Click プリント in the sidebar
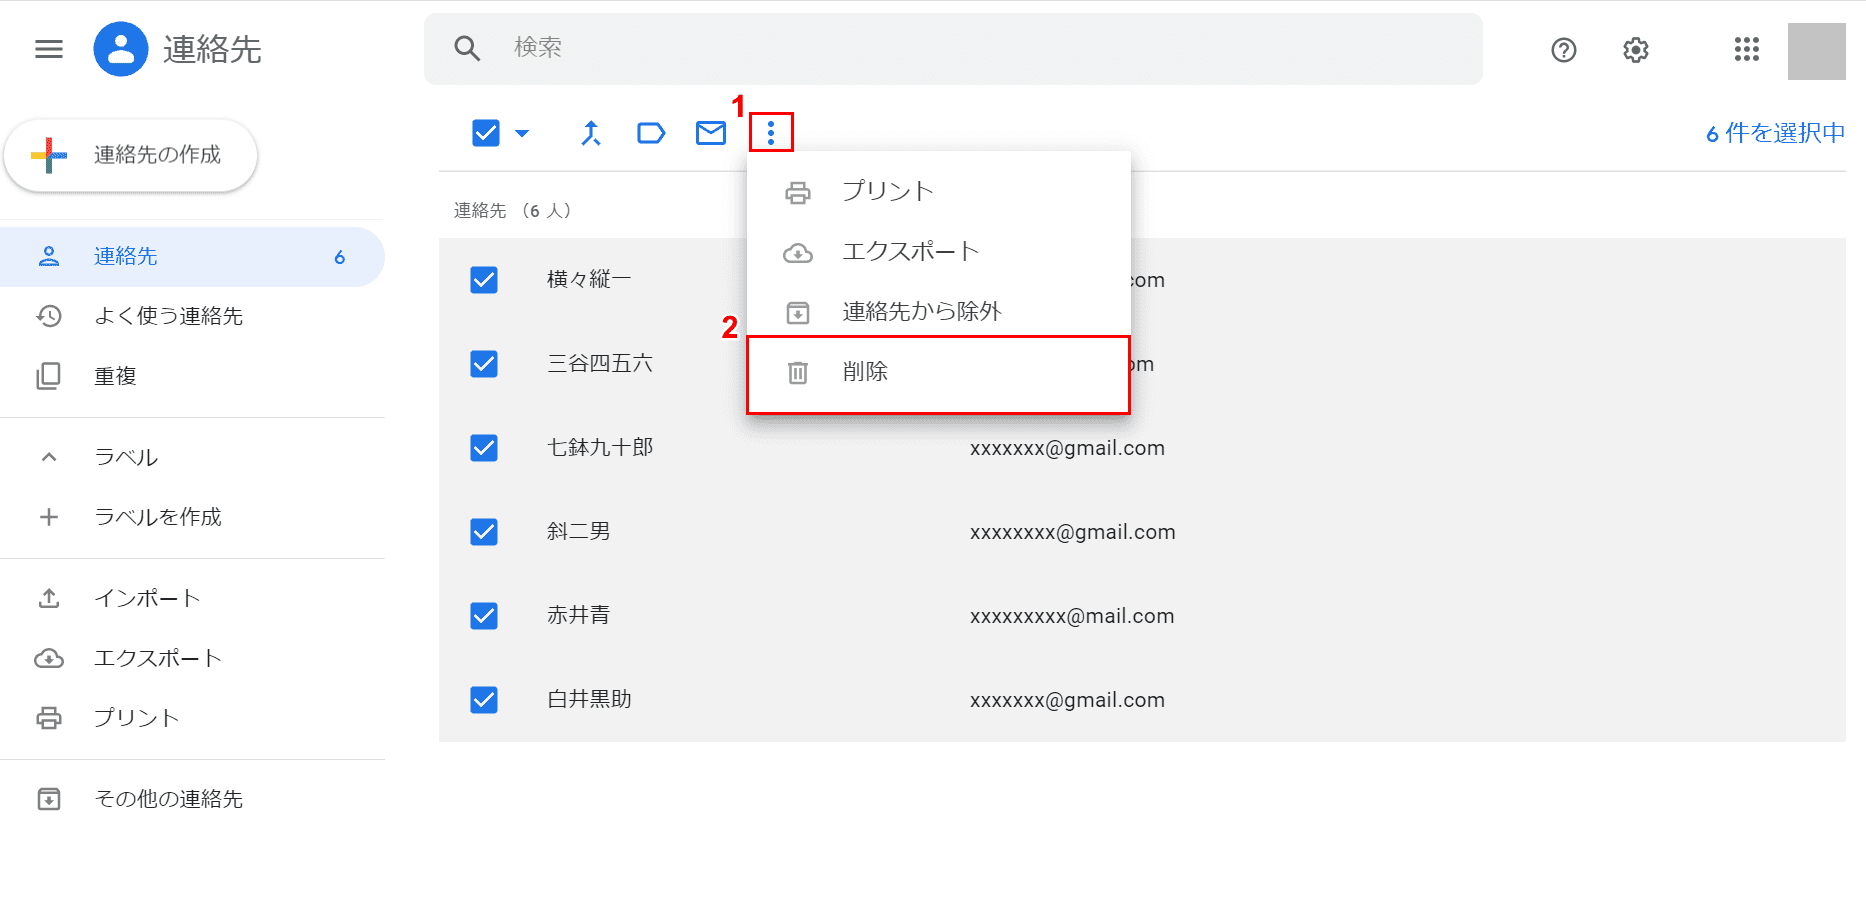Viewport: 1866px width, 915px height. click(x=192, y=718)
